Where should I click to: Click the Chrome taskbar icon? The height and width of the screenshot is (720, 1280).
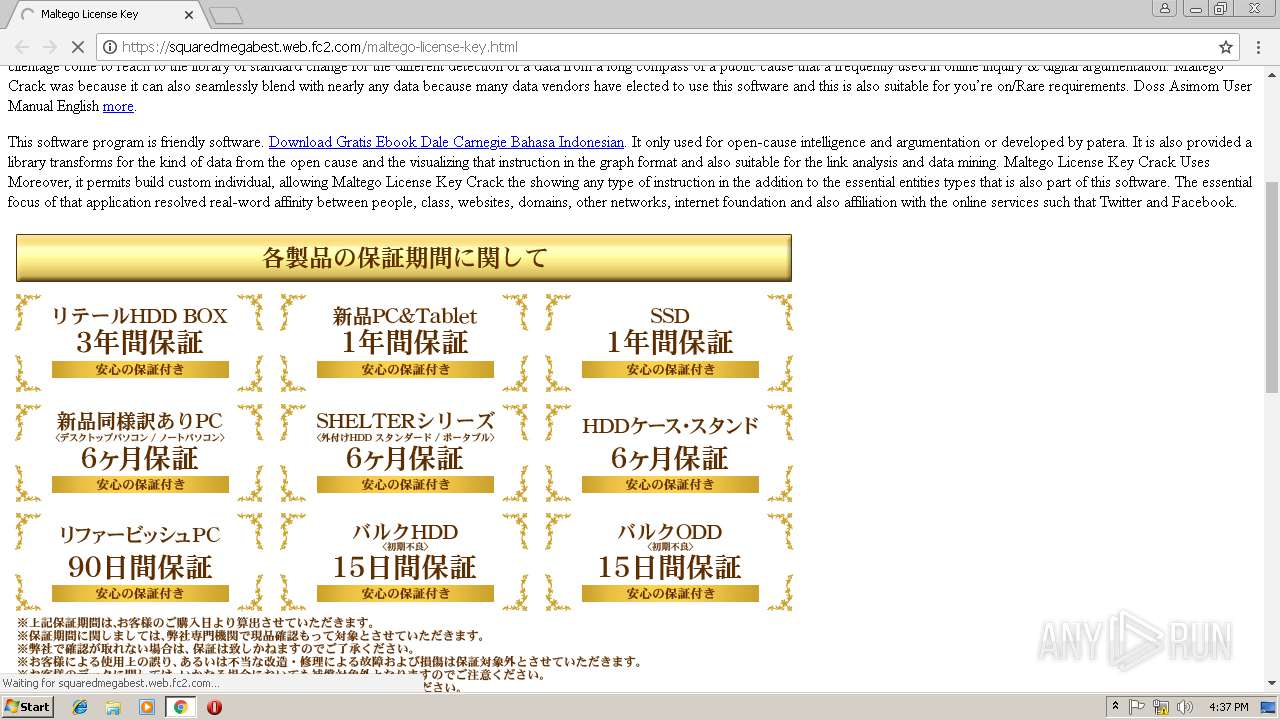tap(181, 707)
